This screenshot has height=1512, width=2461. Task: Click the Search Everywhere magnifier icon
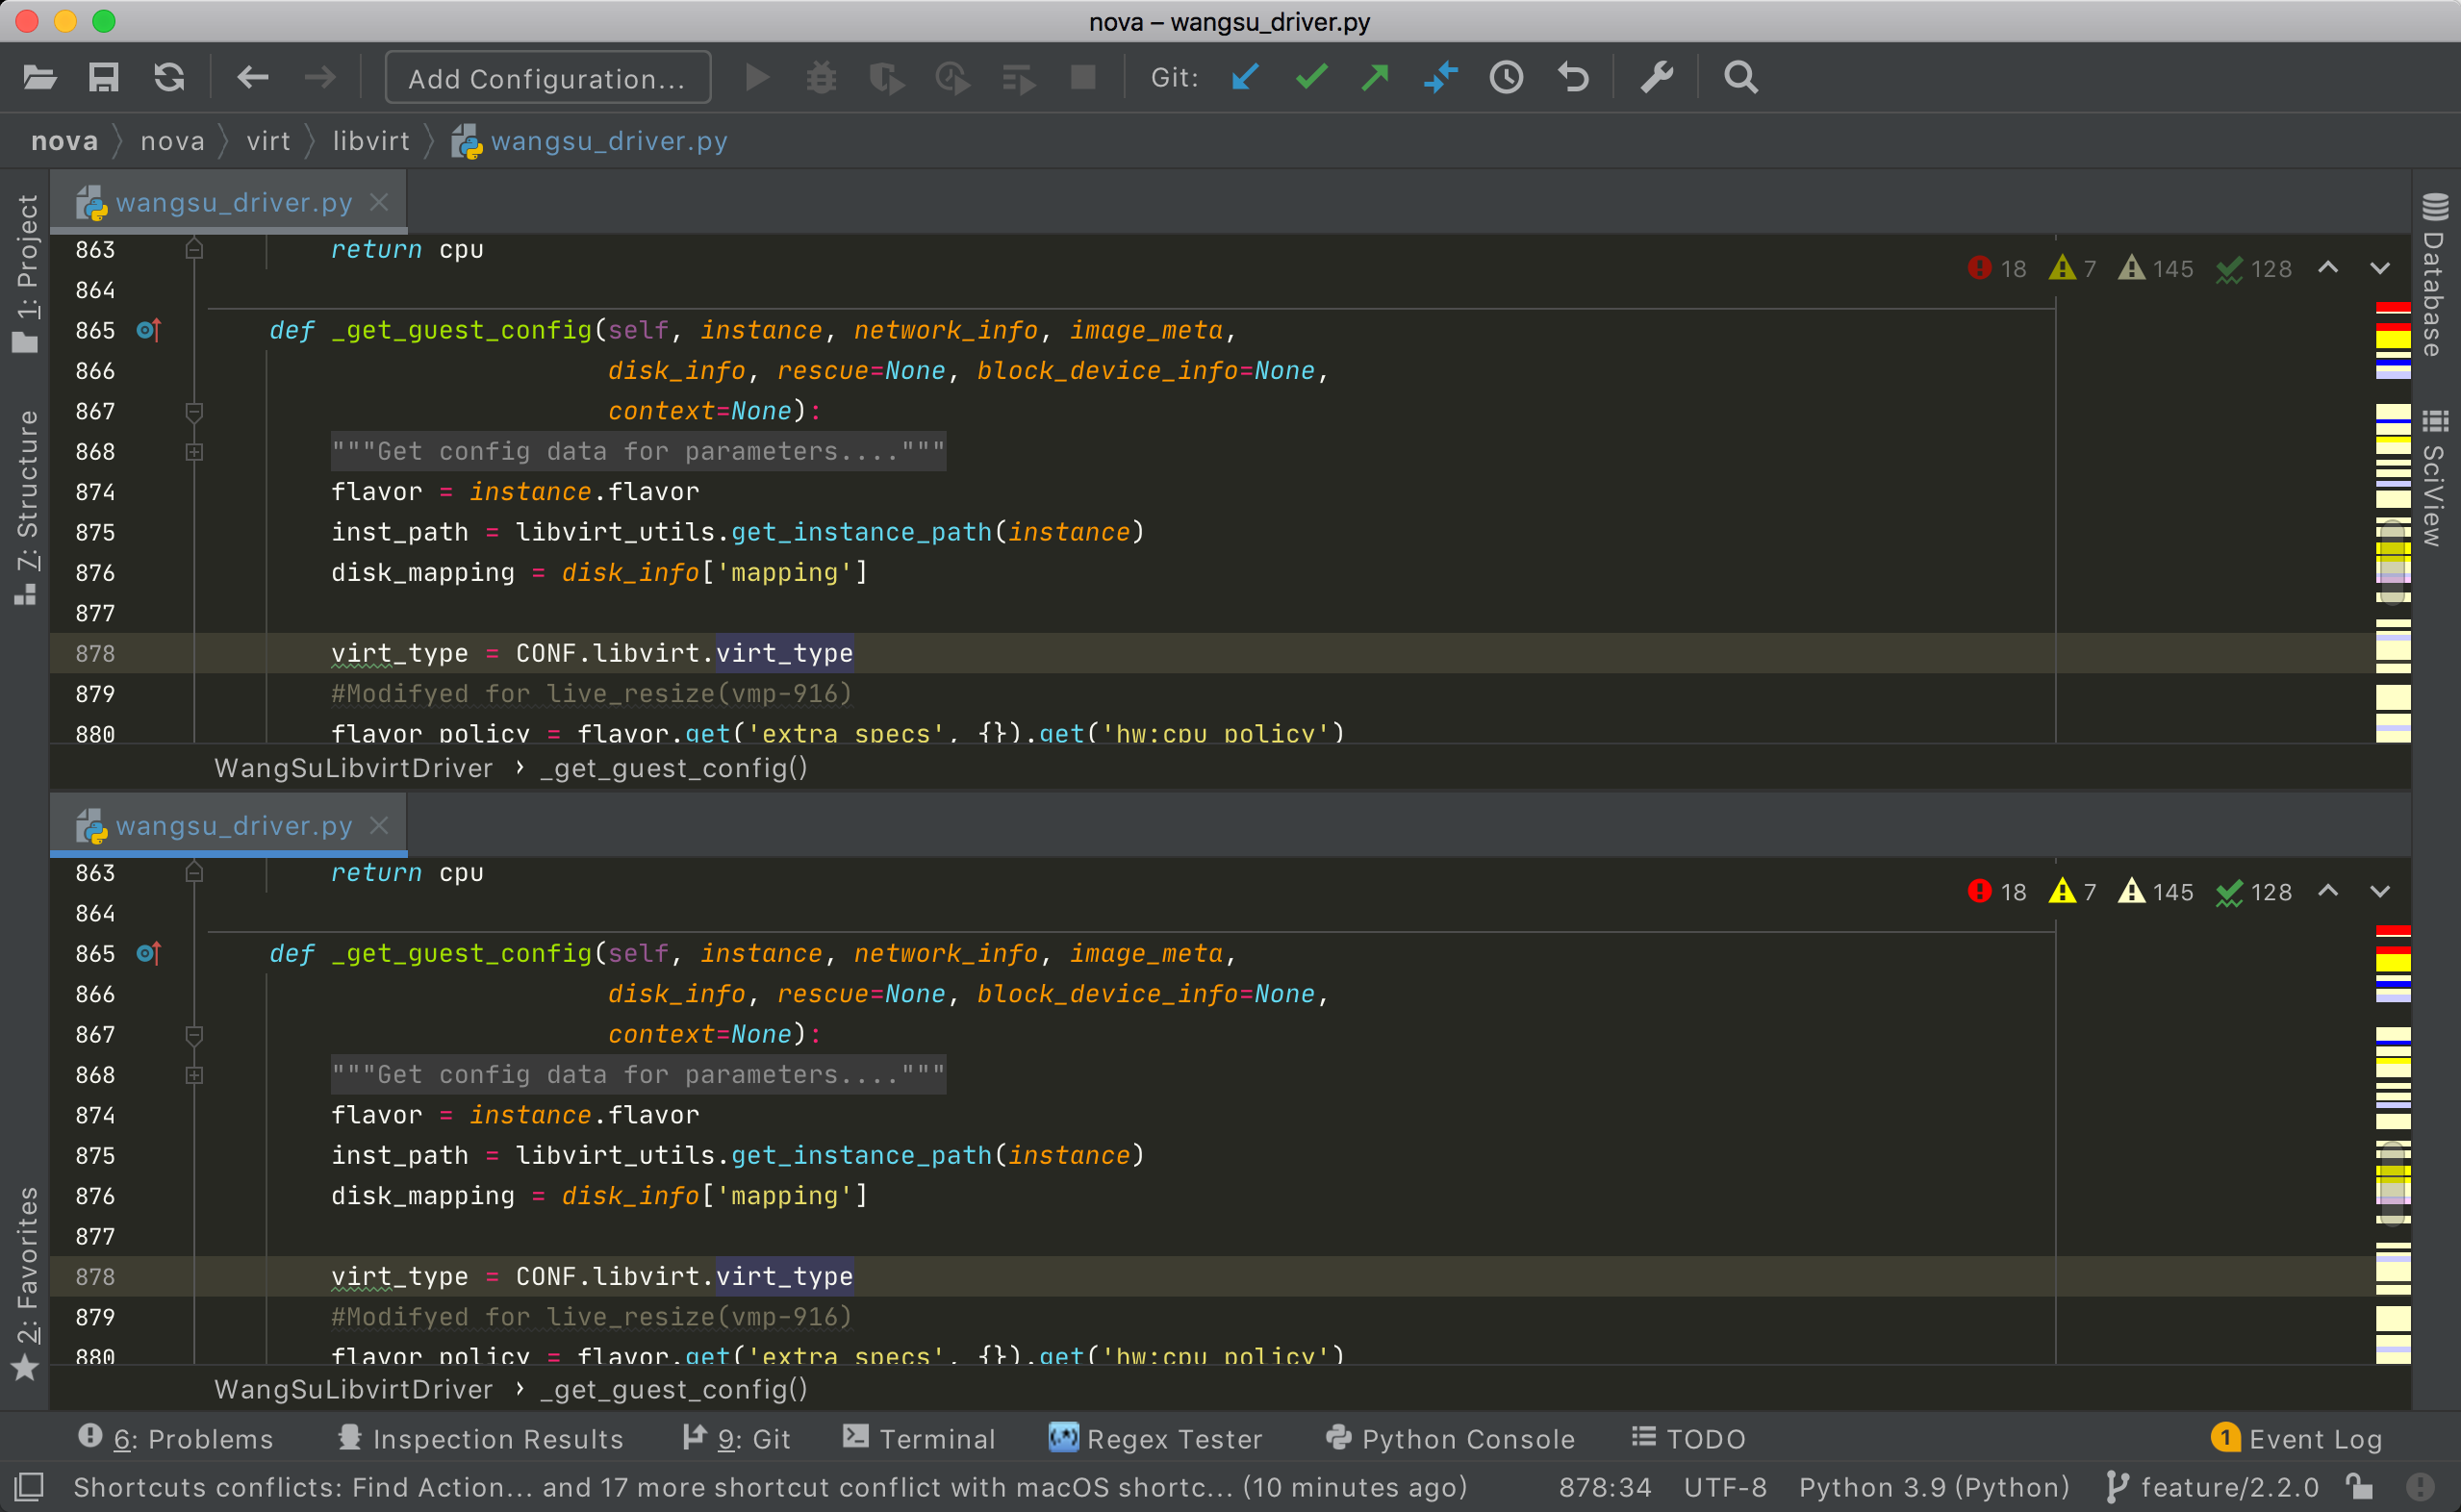click(x=1740, y=77)
